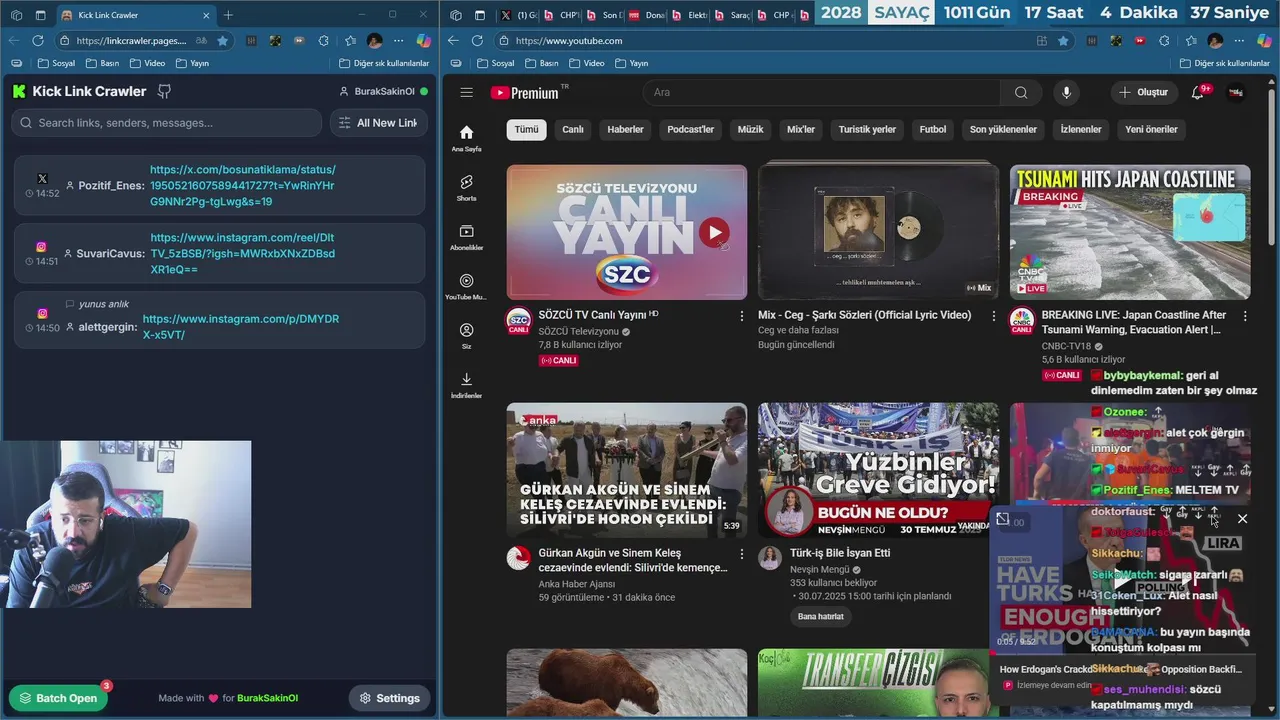
Task: Select the Futbol filter chip
Action: (x=933, y=129)
